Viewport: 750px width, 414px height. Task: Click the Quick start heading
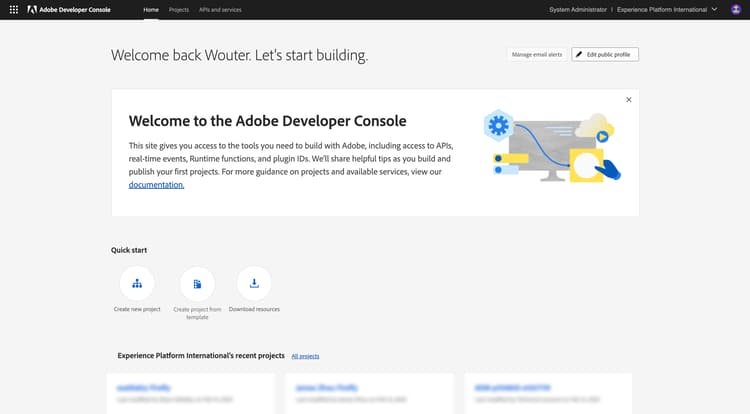coord(129,250)
